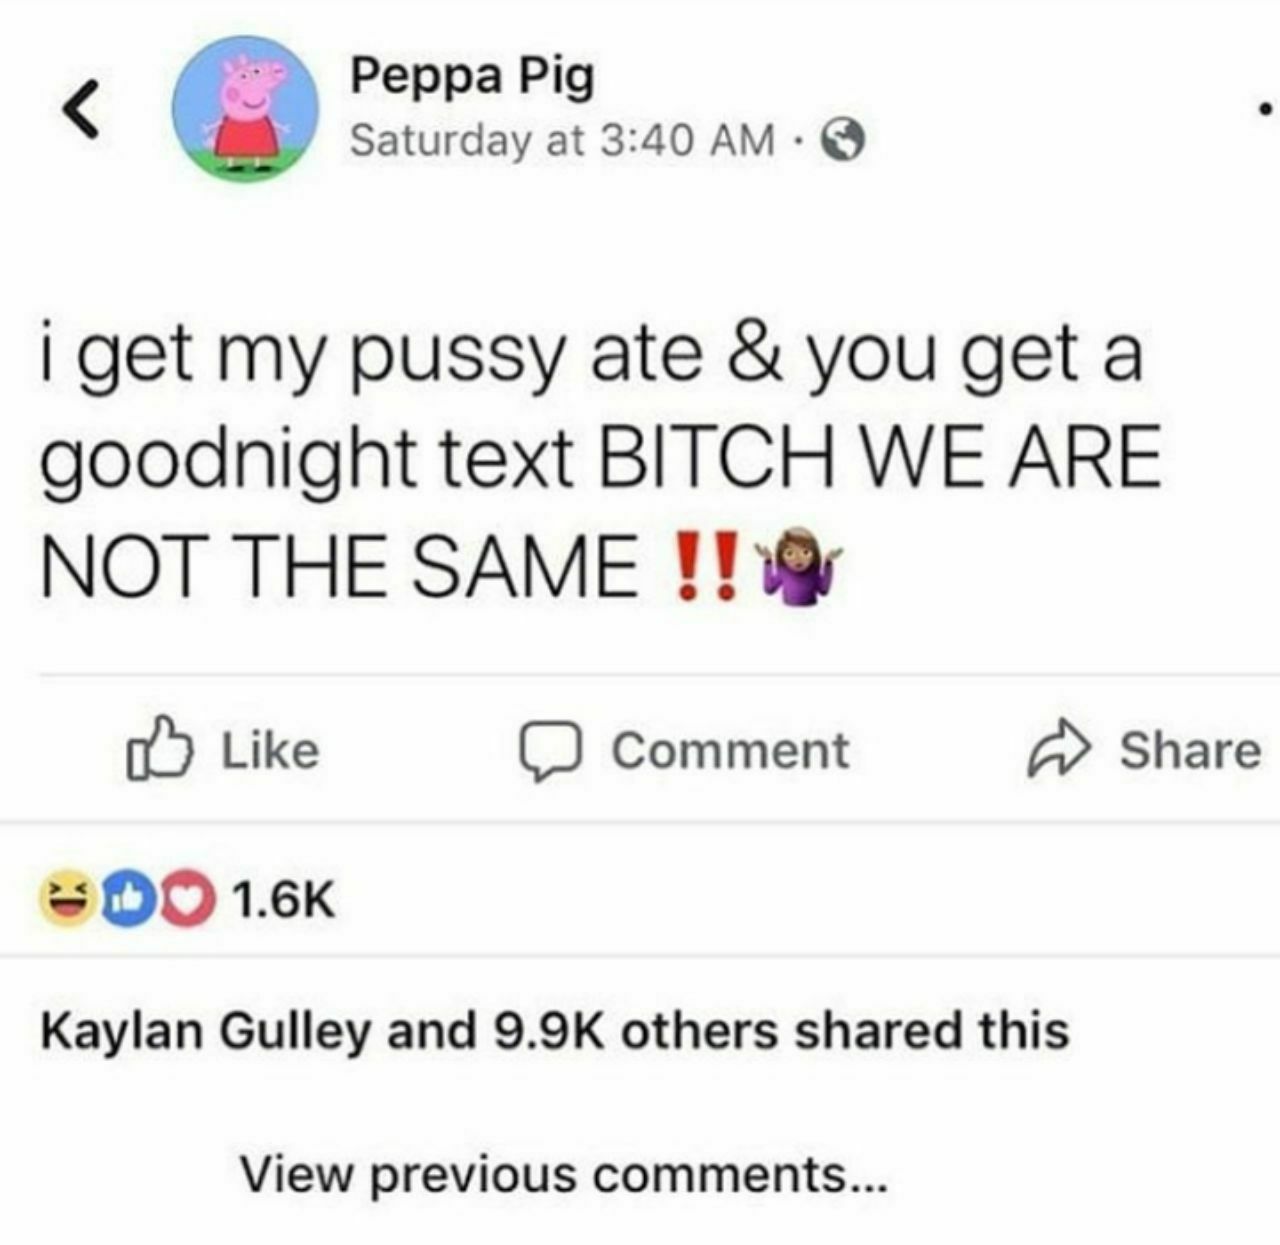Click the public globe privacy icon
This screenshot has width=1280, height=1245.
[x=842, y=140]
